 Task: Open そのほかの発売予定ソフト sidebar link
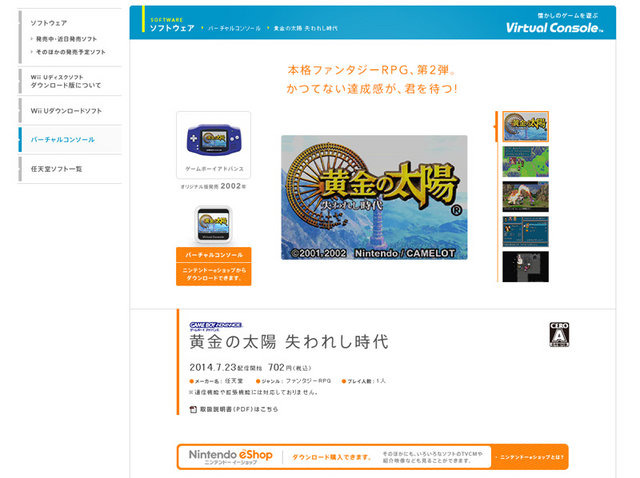point(71,52)
